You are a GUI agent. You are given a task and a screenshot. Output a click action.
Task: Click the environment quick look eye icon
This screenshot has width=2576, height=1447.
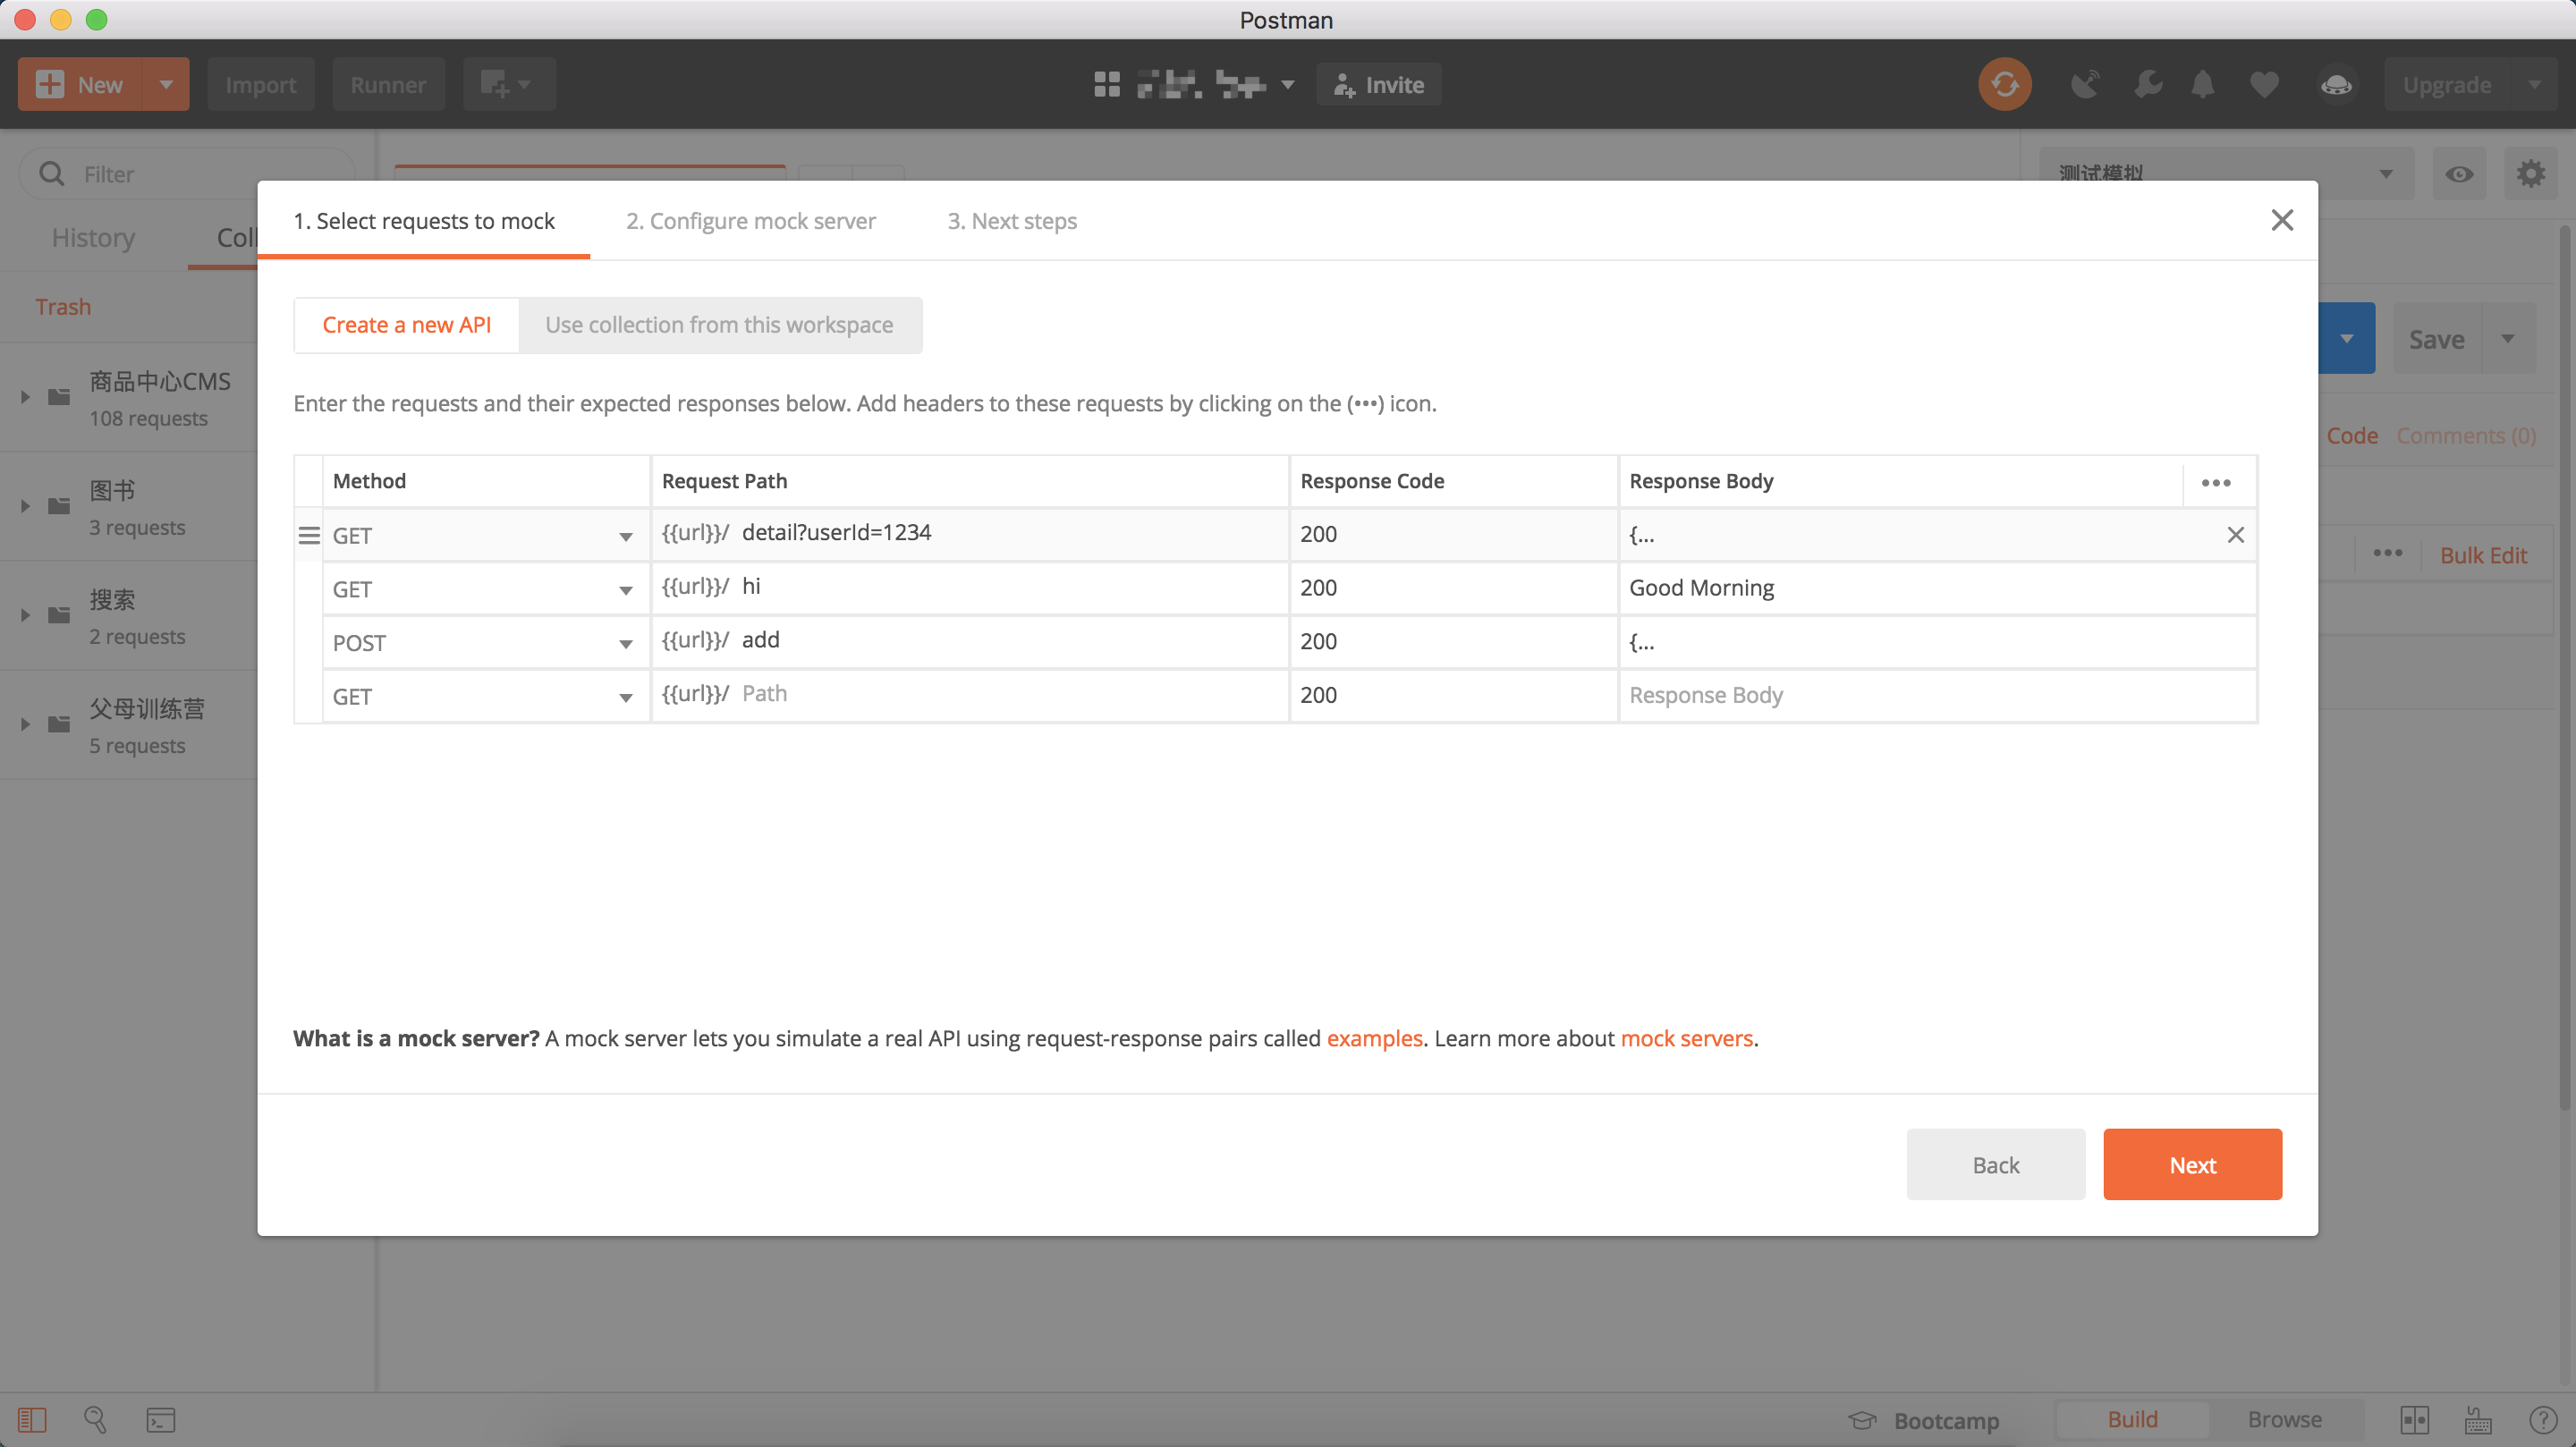coord(2459,174)
